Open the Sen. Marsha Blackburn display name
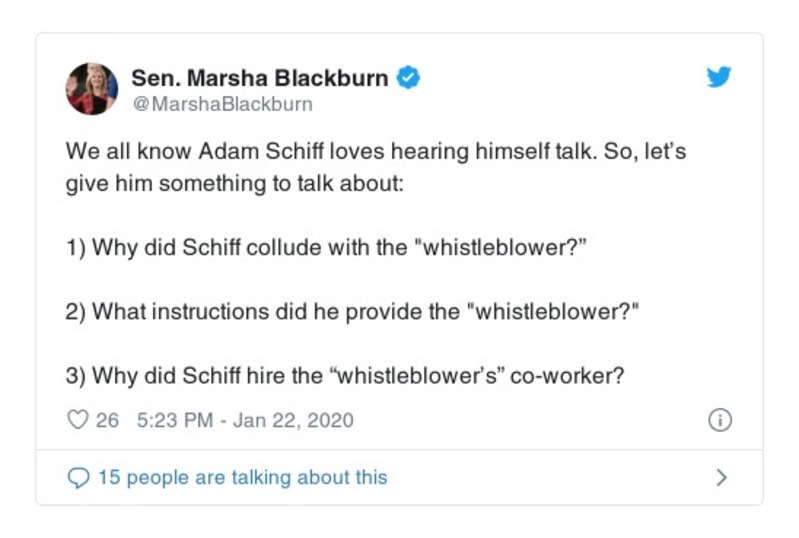This screenshot has width=799, height=538. (259, 78)
